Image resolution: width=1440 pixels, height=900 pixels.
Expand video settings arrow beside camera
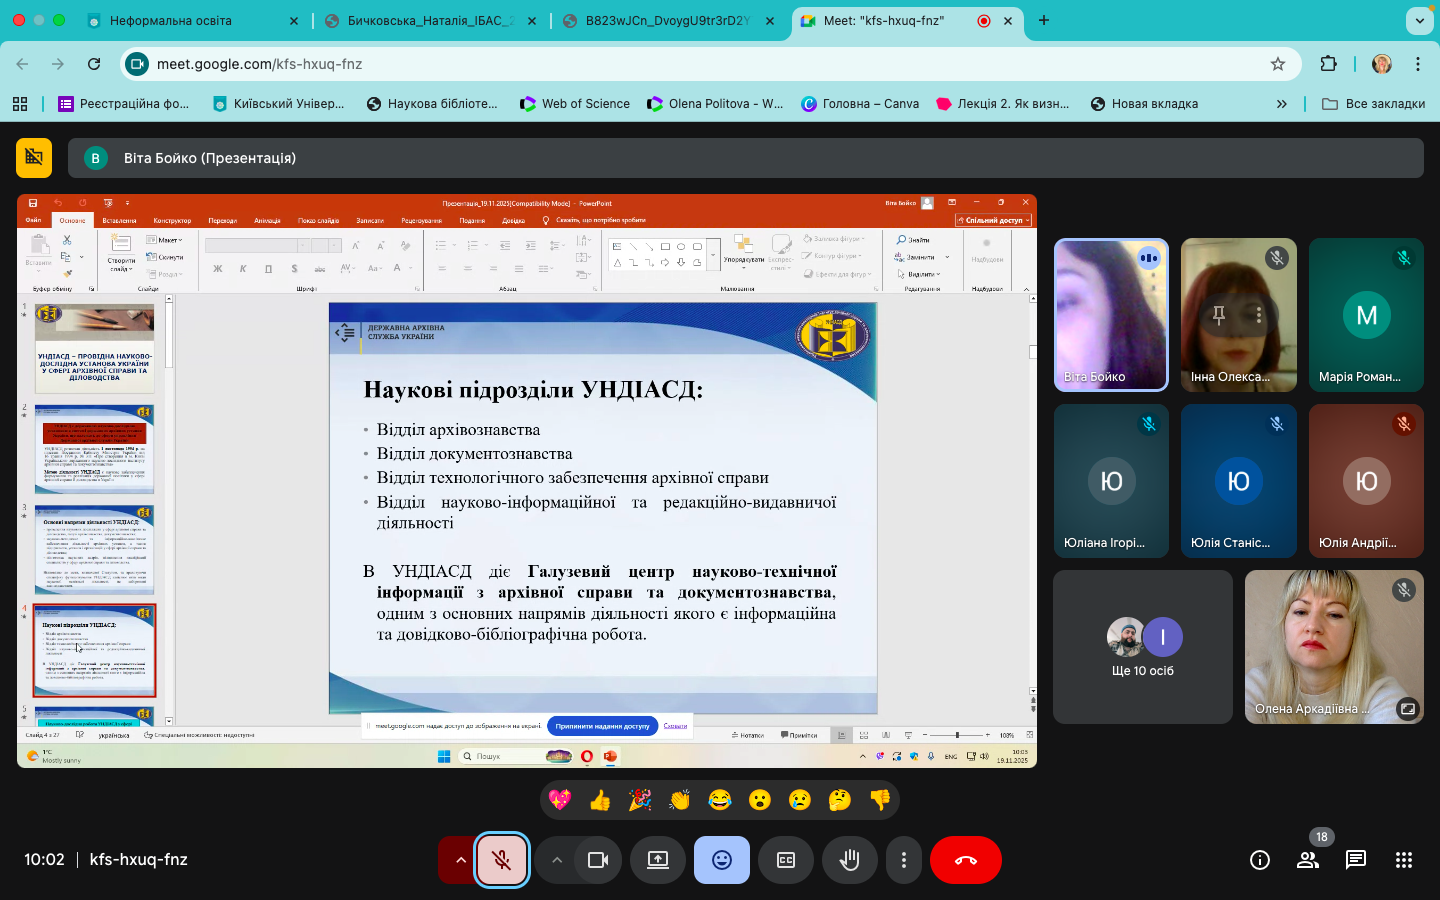click(557, 860)
